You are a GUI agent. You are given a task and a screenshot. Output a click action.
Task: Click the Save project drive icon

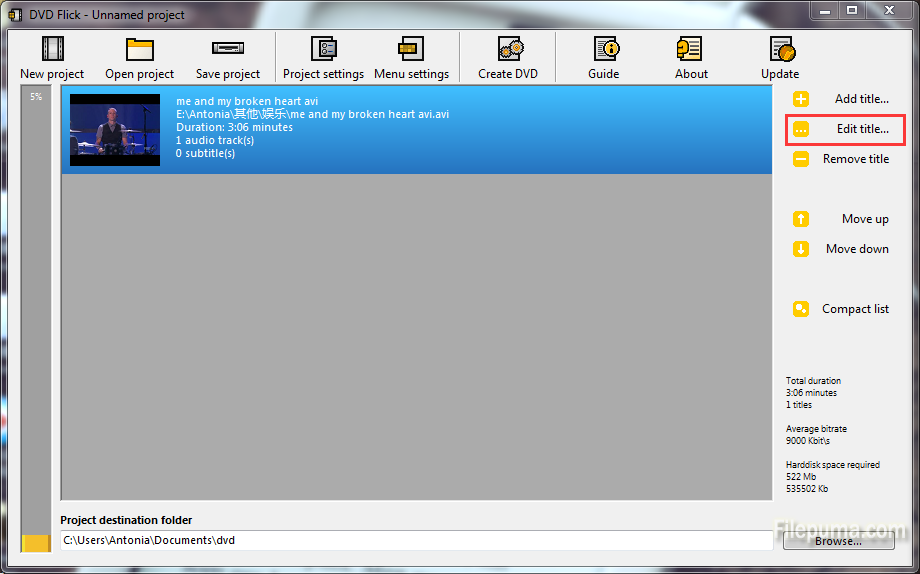click(227, 49)
